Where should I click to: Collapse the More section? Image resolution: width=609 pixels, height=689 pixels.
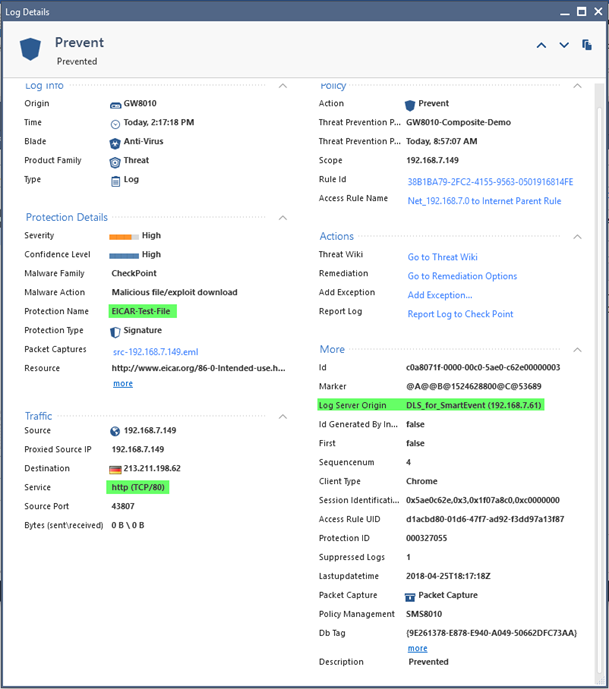coord(577,350)
